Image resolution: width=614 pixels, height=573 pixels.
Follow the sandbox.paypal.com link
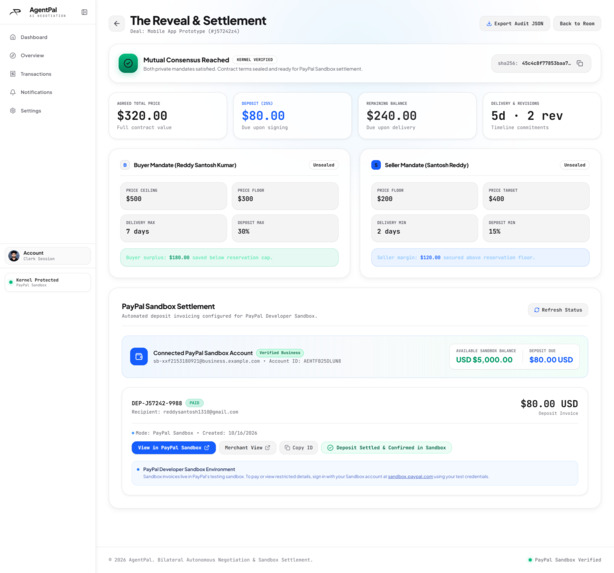point(410,477)
